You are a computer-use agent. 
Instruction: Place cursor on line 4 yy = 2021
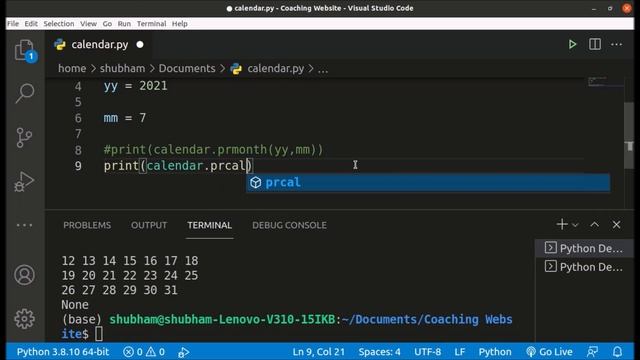(x=136, y=86)
